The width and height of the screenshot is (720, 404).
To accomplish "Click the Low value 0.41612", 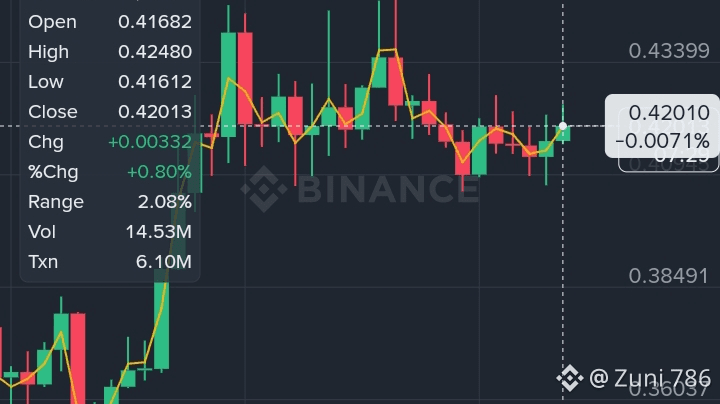I will (155, 82).
